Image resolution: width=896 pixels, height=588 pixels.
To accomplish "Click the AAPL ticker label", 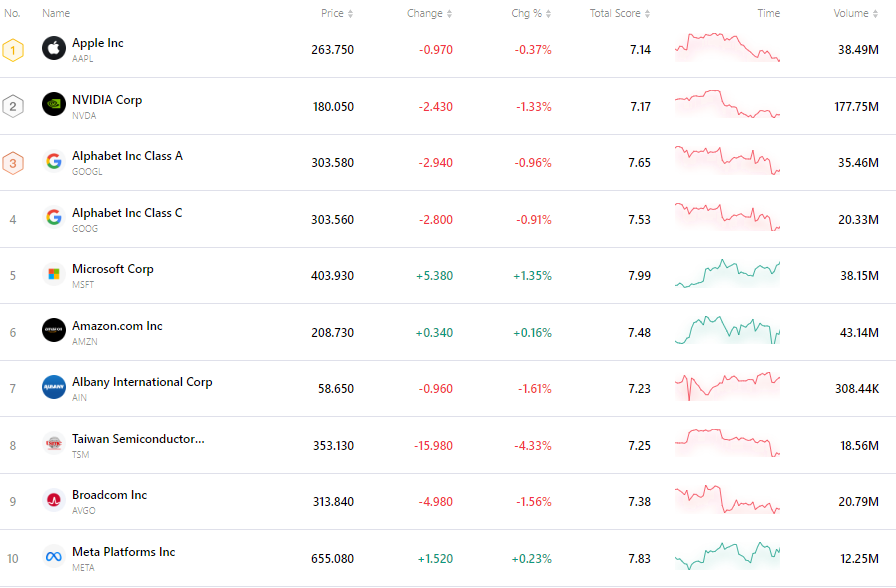I will [84, 58].
